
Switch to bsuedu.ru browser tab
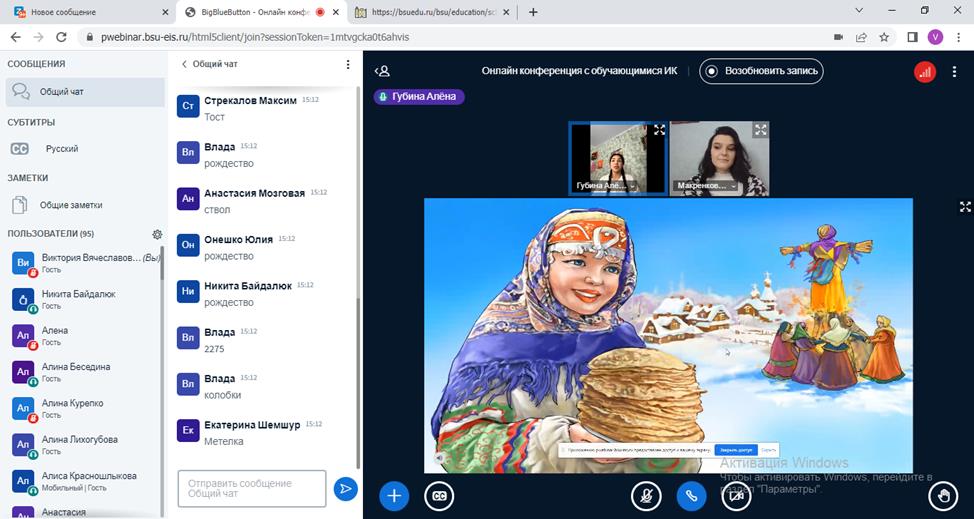[433, 12]
